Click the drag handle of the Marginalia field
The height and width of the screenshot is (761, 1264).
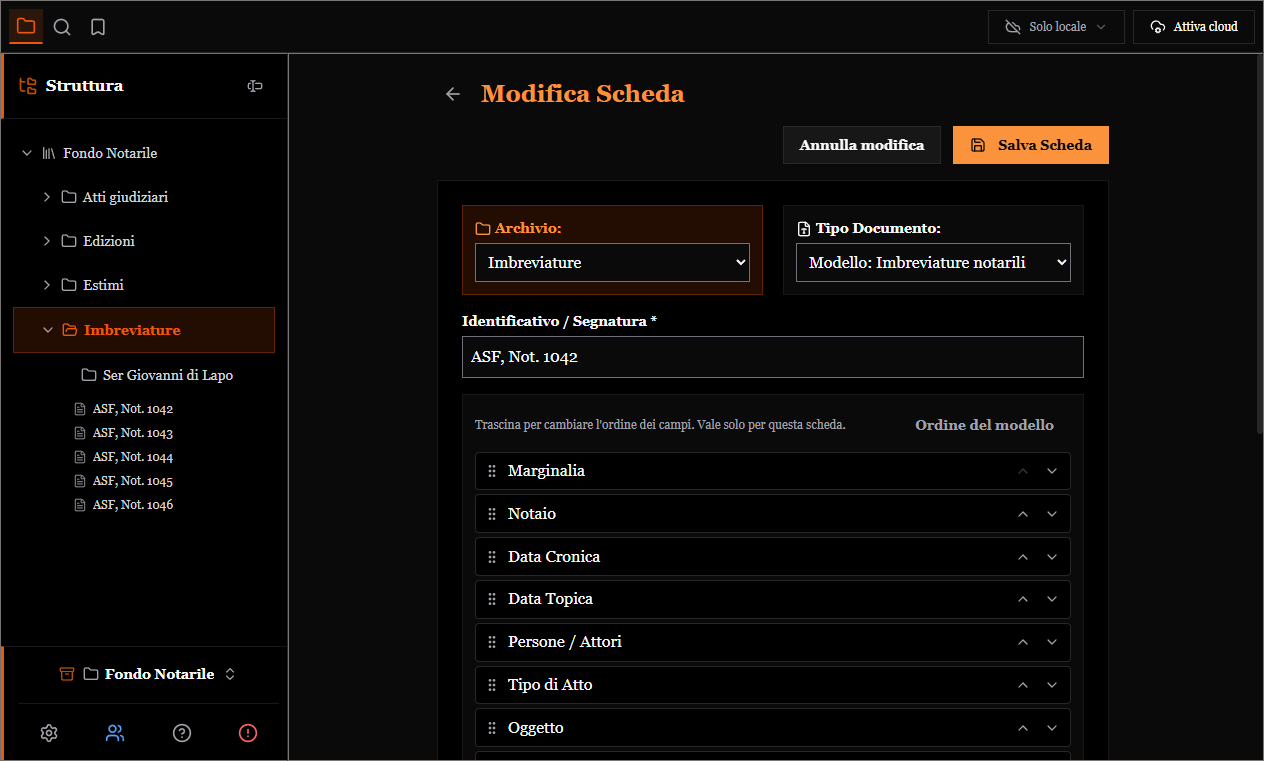[492, 471]
